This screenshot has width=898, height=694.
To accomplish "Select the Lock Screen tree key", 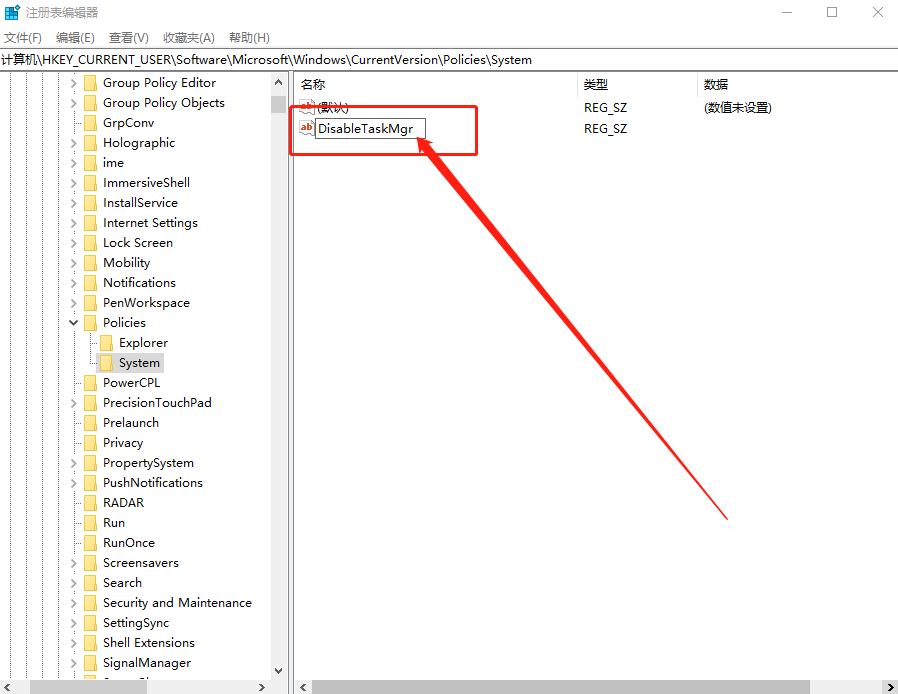I will [137, 243].
